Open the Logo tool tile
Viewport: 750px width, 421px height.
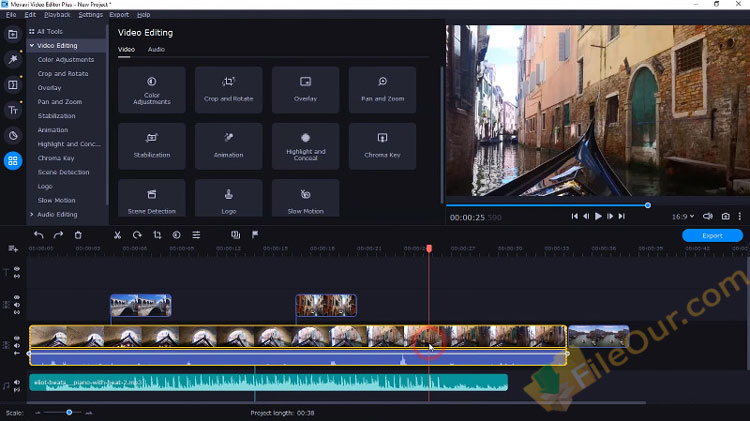tap(229, 199)
